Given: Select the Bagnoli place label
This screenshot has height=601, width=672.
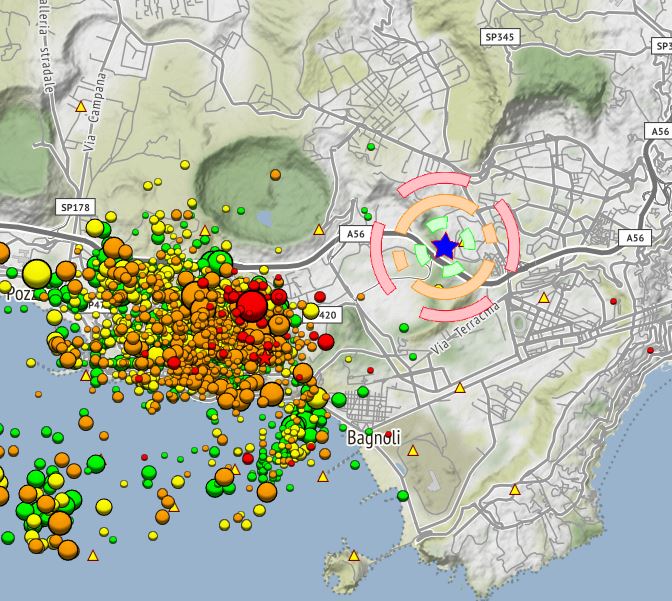Looking at the screenshot, I should [x=375, y=438].
